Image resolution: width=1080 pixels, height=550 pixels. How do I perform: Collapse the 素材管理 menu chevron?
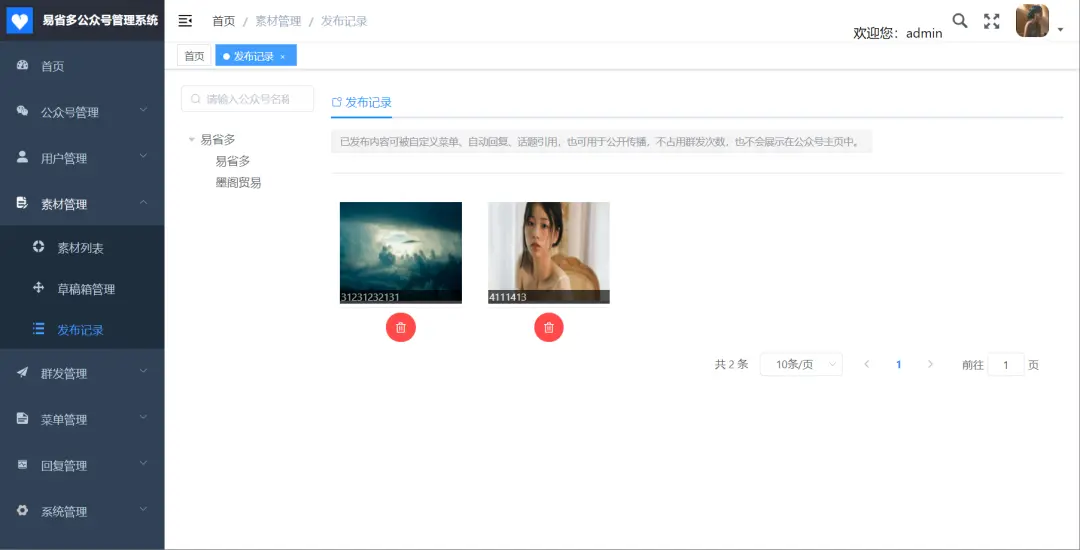pyautogui.click(x=143, y=202)
